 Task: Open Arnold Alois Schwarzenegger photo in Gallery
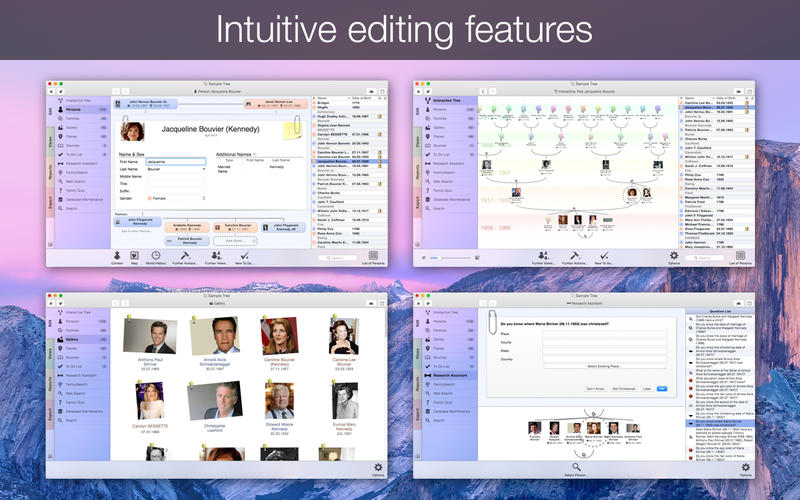click(215, 336)
